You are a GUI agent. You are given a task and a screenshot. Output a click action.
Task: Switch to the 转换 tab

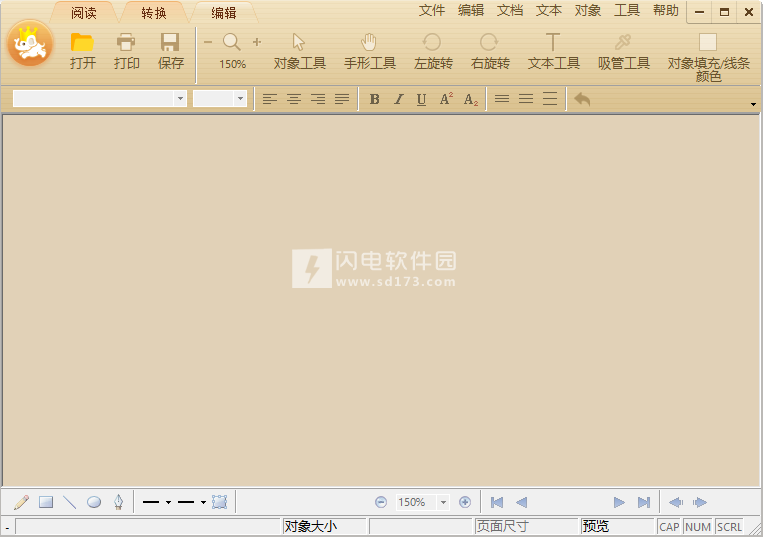(154, 13)
